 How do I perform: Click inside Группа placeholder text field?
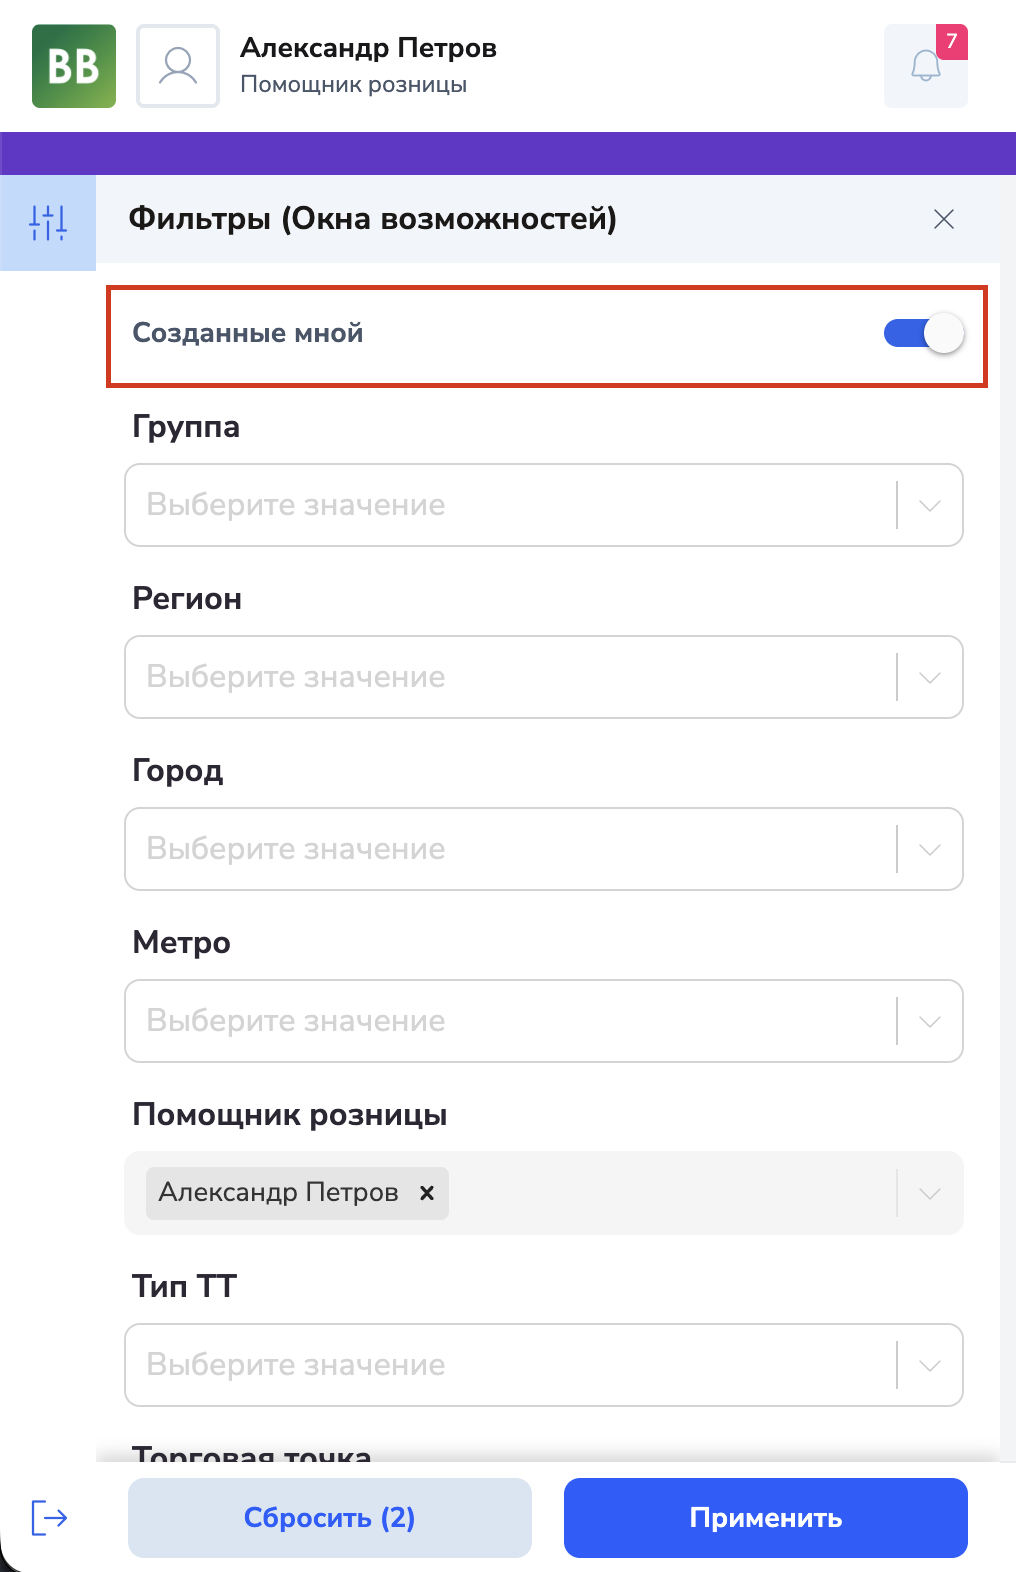[296, 505]
